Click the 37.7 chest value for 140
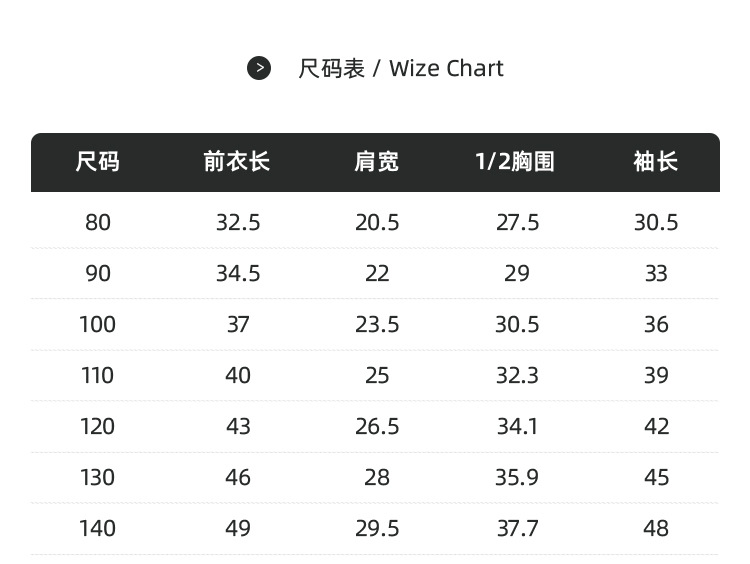 tap(518, 529)
